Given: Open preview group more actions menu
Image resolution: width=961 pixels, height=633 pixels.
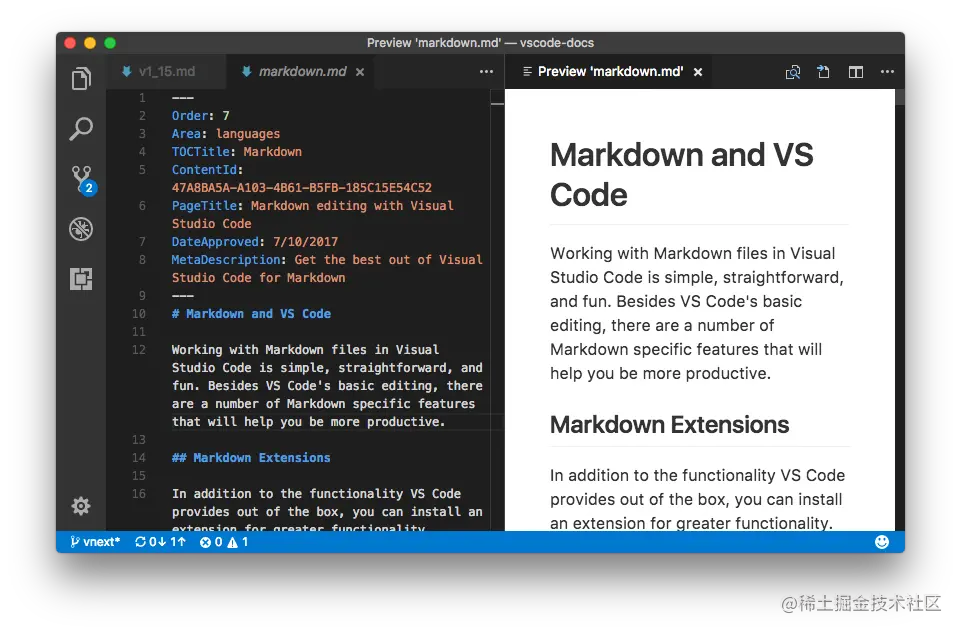Looking at the screenshot, I should (887, 72).
